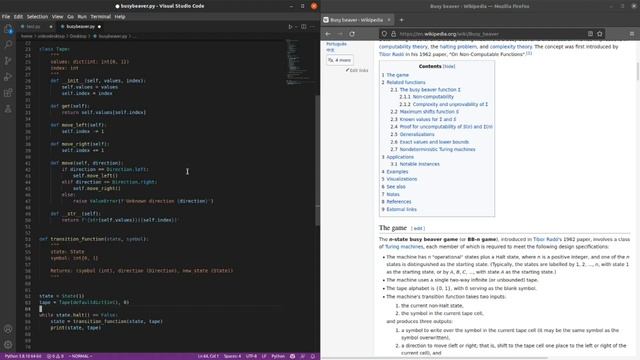Open 'The game' contents link
The width and height of the screenshot is (640, 360).
coord(398,75)
